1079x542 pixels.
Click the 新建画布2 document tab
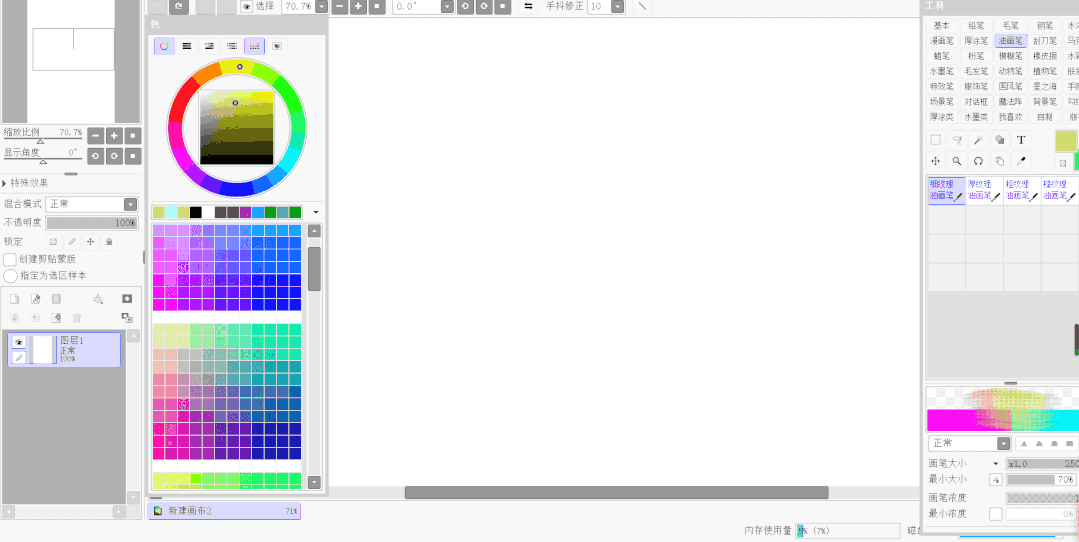coord(224,511)
